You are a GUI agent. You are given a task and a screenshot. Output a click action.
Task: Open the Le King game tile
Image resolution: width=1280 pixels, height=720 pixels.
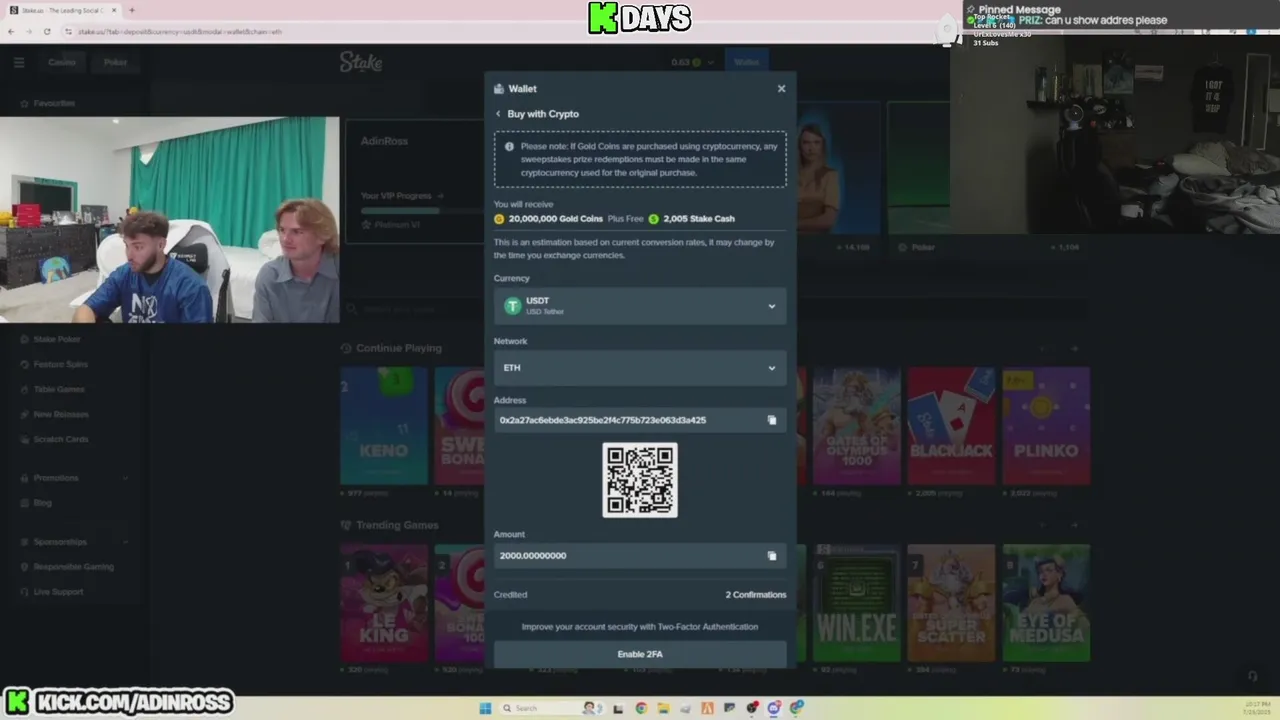[384, 603]
